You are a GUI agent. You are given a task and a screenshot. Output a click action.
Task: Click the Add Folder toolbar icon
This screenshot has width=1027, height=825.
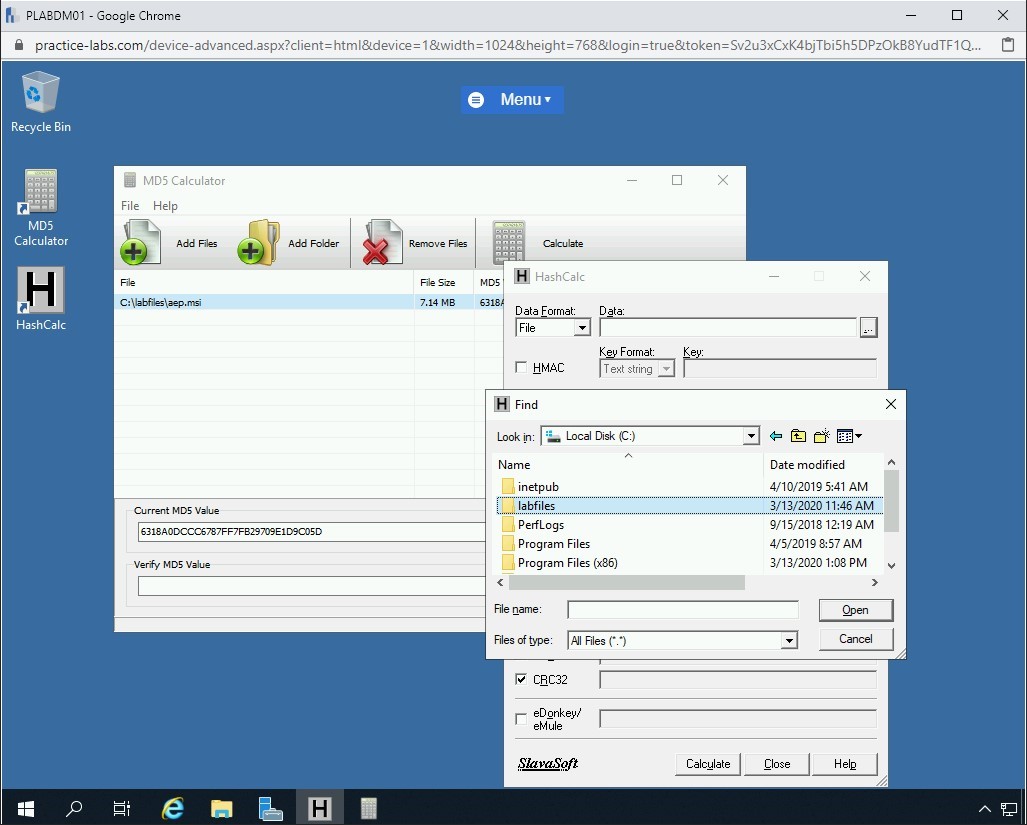258,243
